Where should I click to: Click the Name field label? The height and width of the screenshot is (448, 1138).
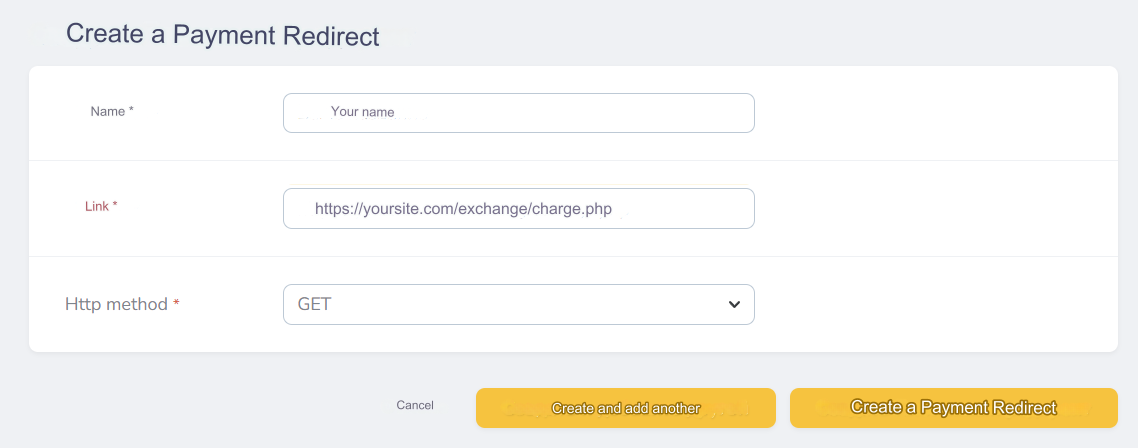tap(107, 112)
